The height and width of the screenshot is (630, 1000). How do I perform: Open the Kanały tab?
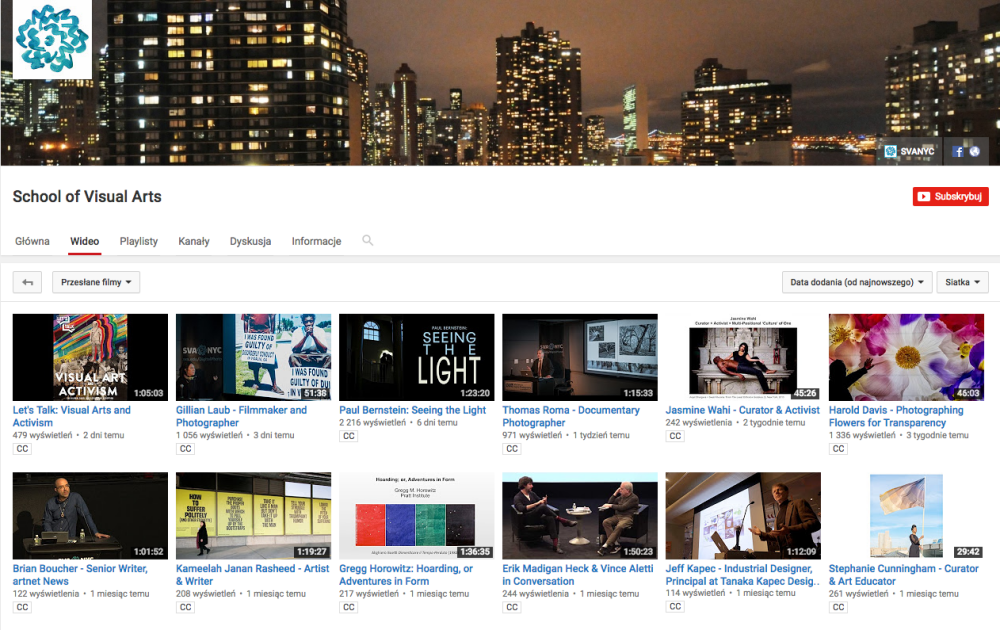click(x=194, y=241)
